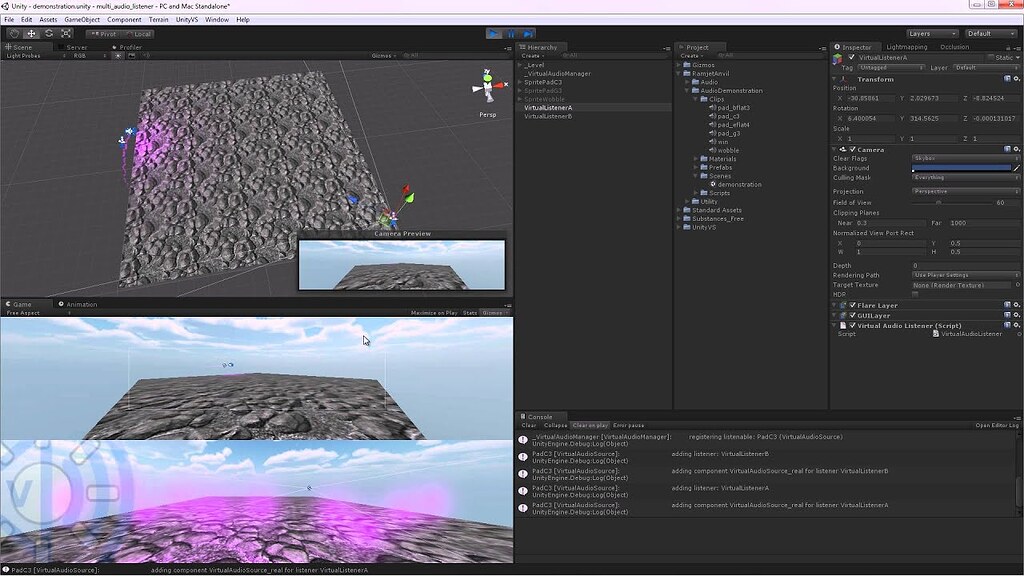Click Create in the Hierarchy panel

coord(531,55)
